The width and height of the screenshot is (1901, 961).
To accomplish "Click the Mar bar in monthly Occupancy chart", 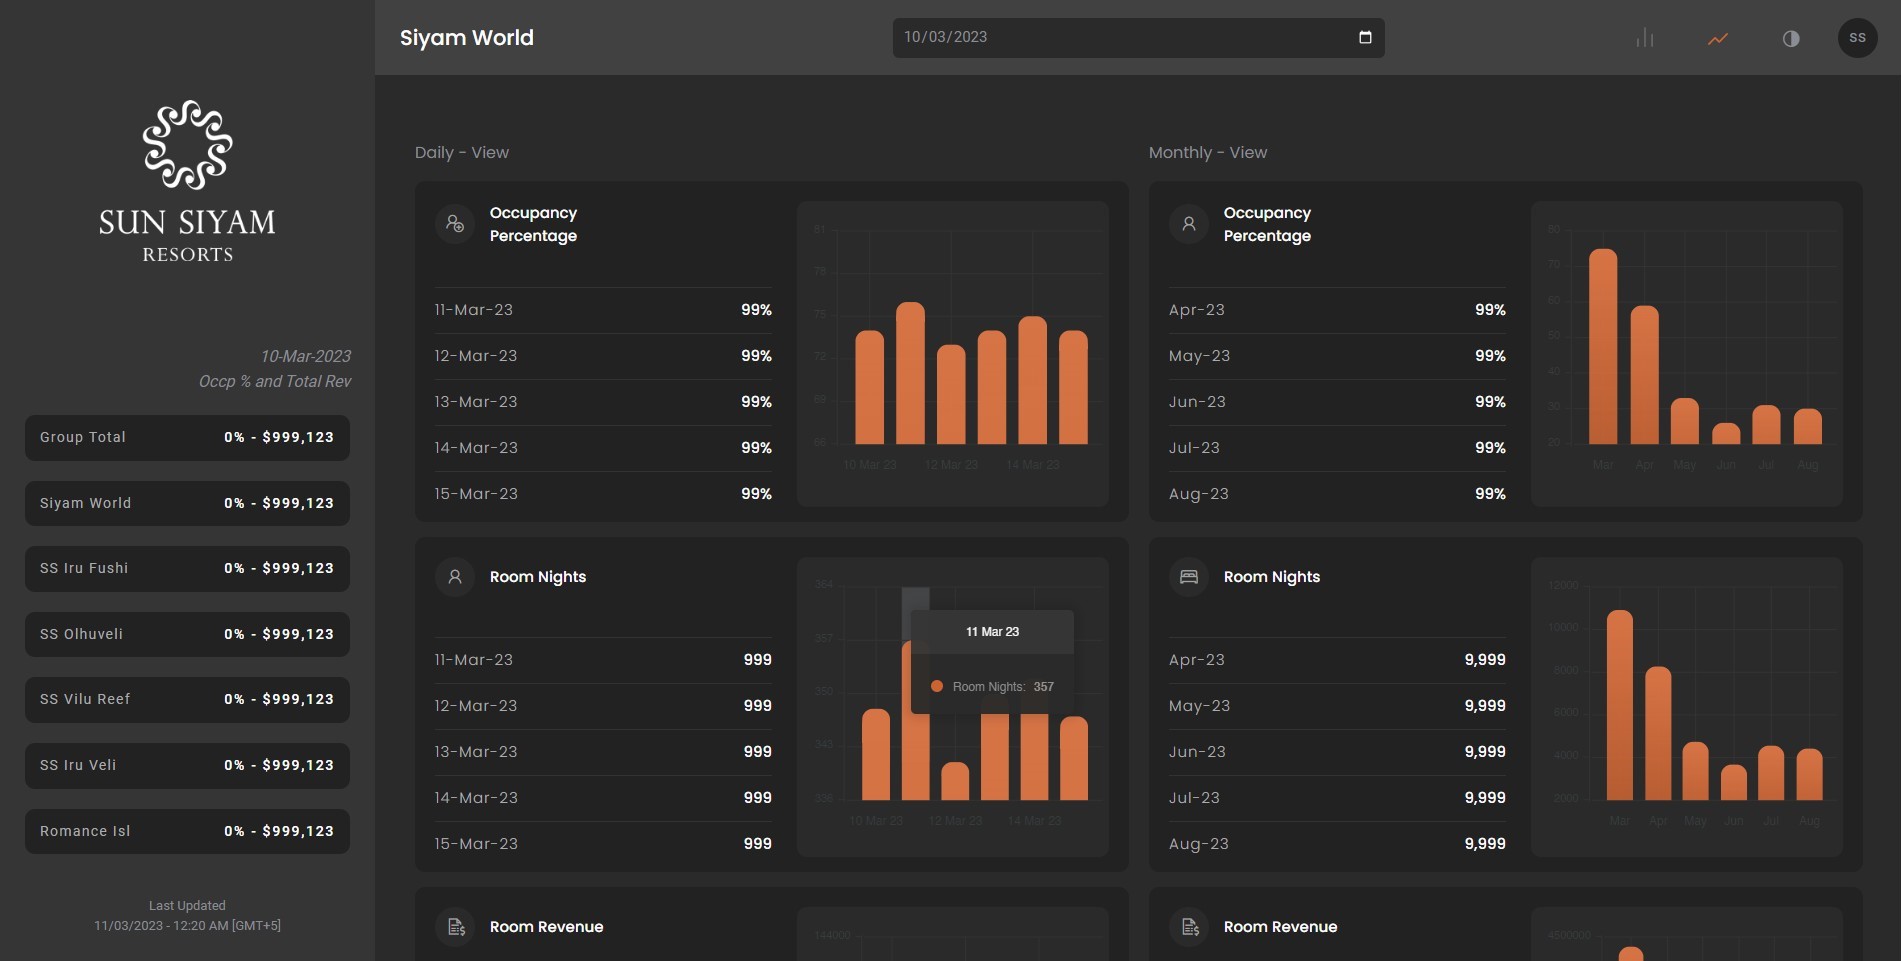I will coord(1603,346).
